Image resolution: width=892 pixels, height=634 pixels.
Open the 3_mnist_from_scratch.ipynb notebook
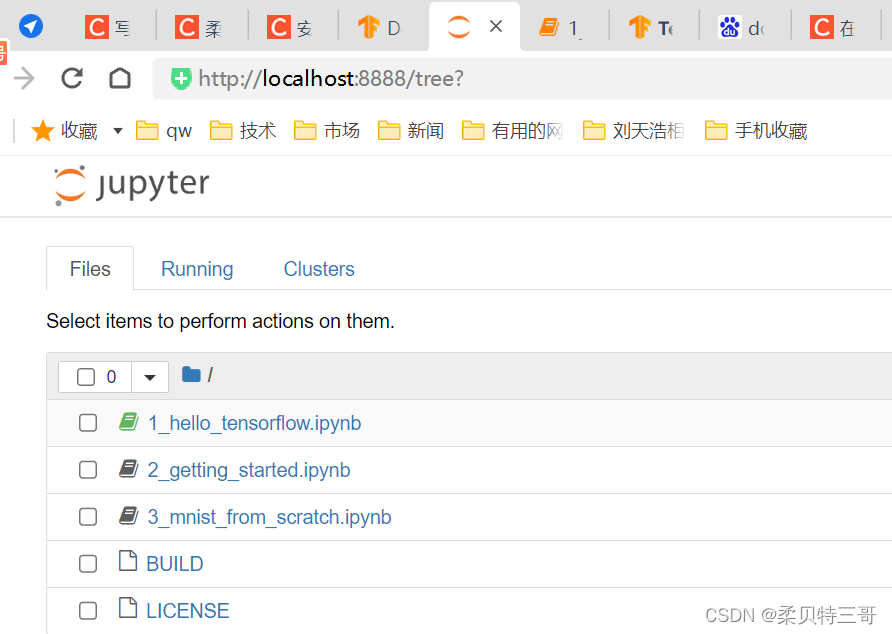pyautogui.click(x=269, y=516)
